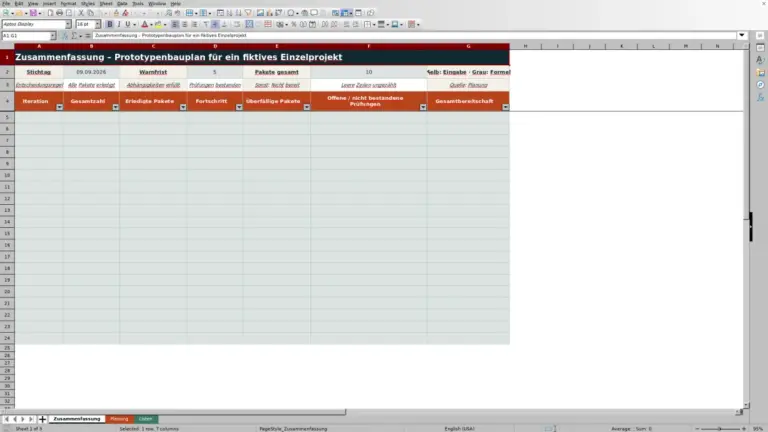The width and height of the screenshot is (768, 432).
Task: Click the Insert image icon
Action: 260,13
